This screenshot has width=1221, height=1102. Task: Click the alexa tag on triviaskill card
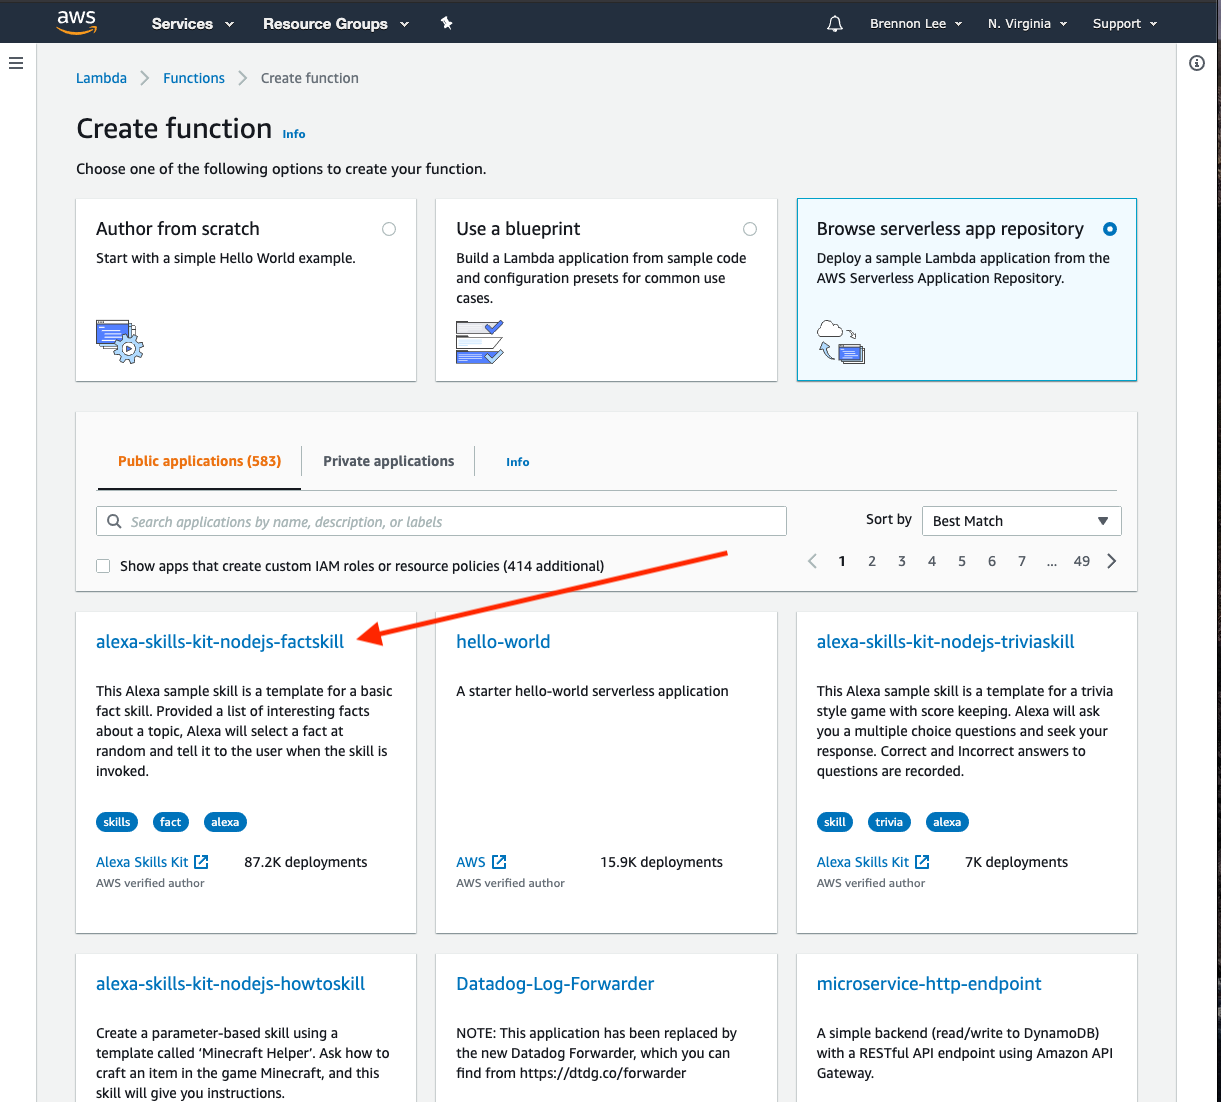point(947,822)
